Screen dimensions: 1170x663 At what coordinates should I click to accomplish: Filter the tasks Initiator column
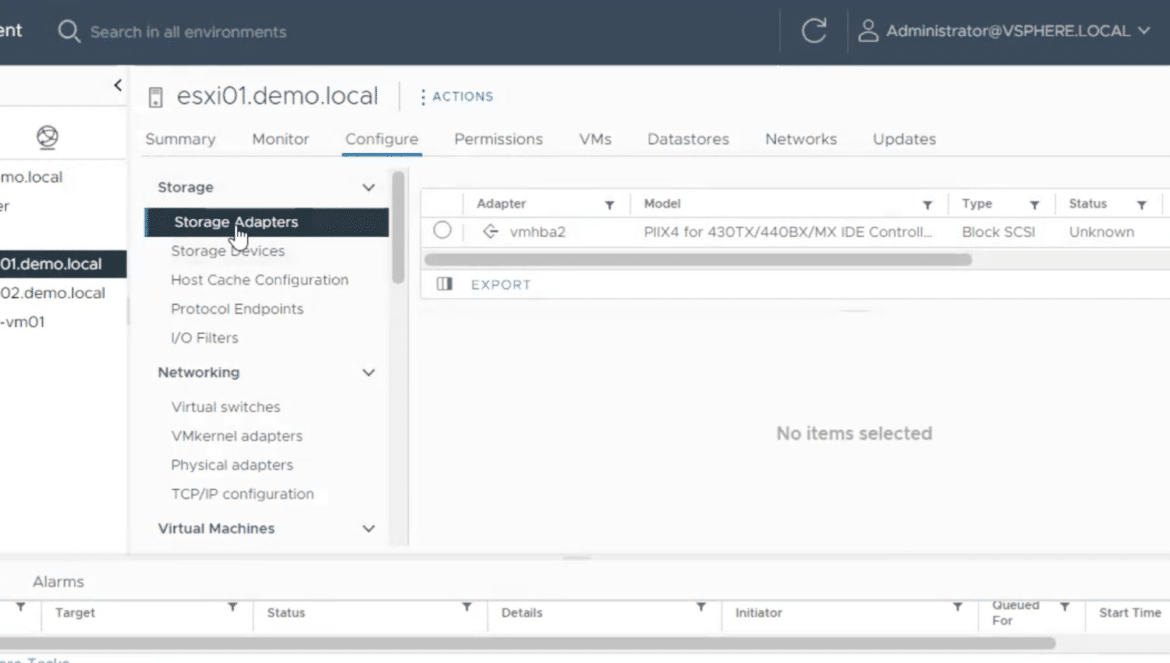click(x=957, y=607)
